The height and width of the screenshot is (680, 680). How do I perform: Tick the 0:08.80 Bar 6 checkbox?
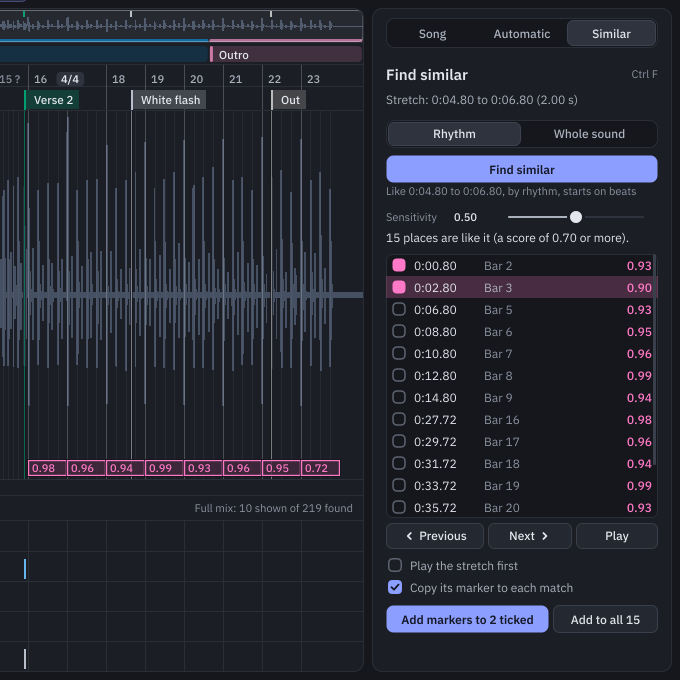point(399,331)
